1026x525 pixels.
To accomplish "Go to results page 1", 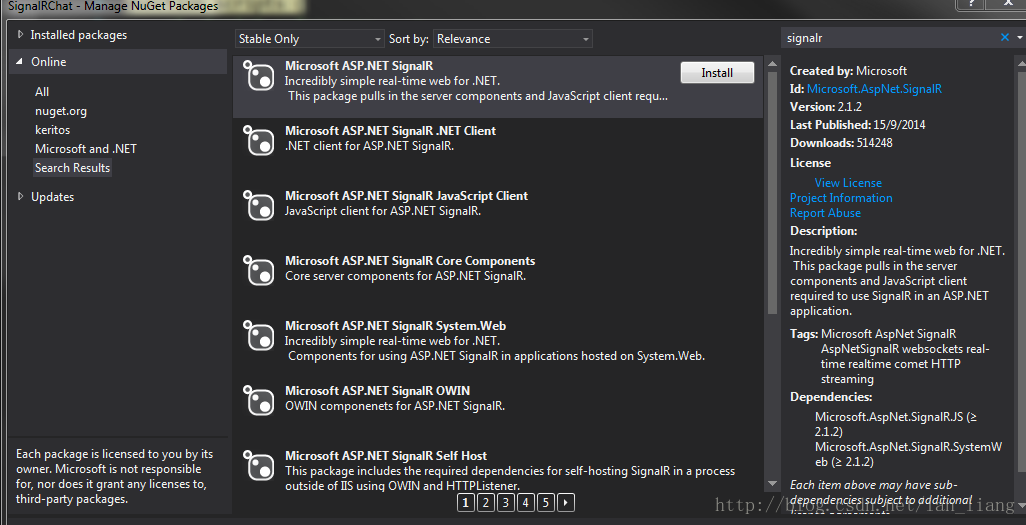I will click(465, 502).
